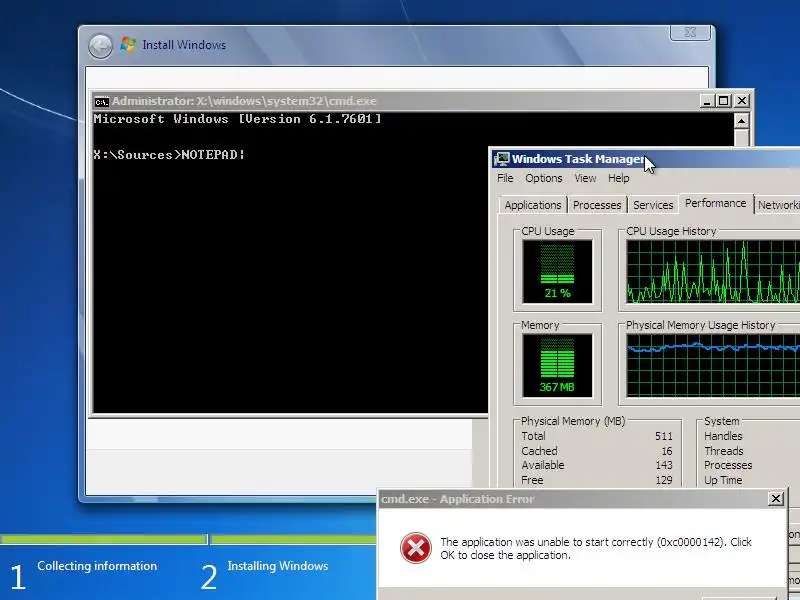Maximize the cmd.exe console window

coord(723,101)
